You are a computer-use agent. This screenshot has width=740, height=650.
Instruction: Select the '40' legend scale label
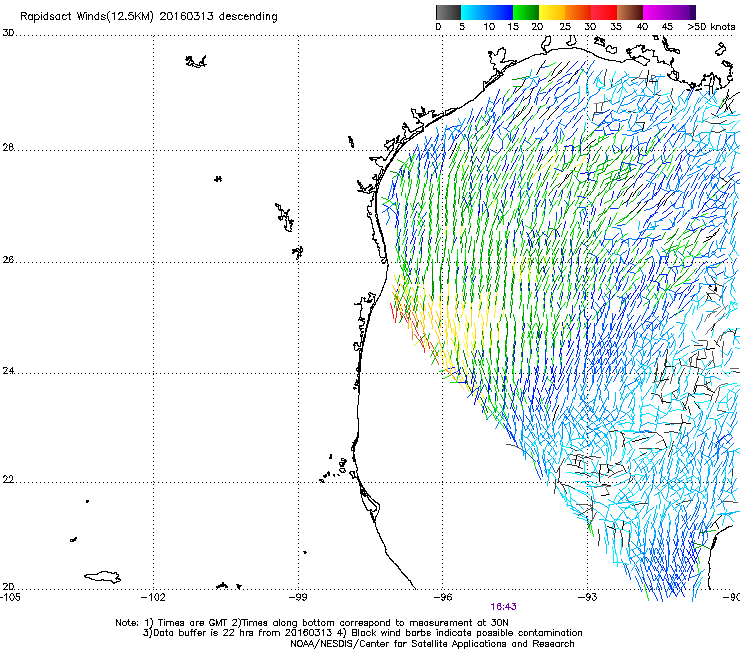click(x=642, y=27)
